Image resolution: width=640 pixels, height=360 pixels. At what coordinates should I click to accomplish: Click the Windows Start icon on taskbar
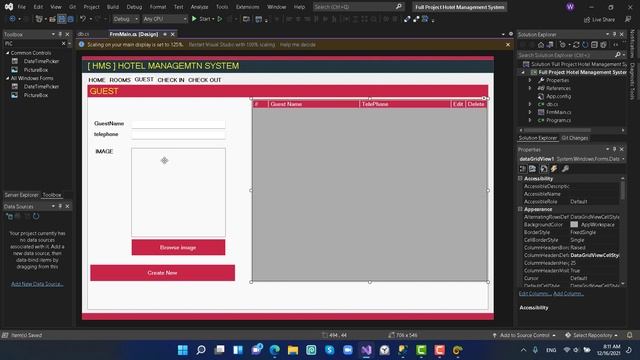click(183, 350)
